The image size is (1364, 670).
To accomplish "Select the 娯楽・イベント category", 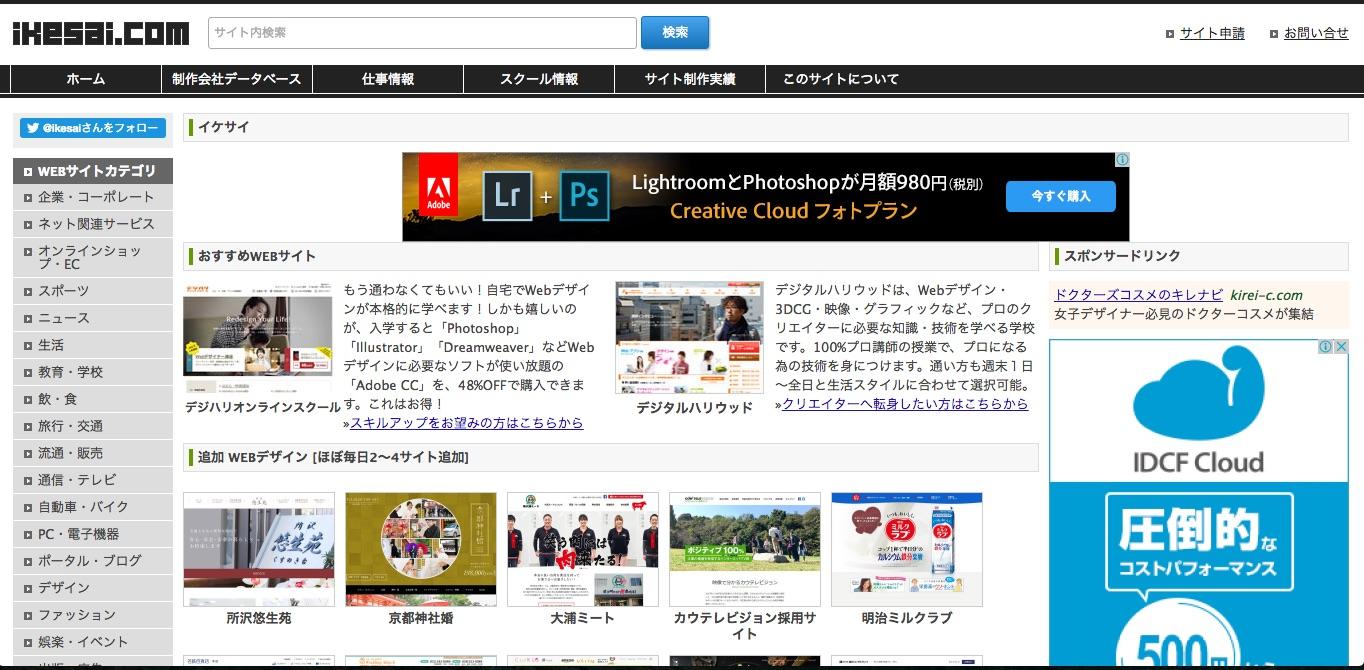I will [x=93, y=642].
